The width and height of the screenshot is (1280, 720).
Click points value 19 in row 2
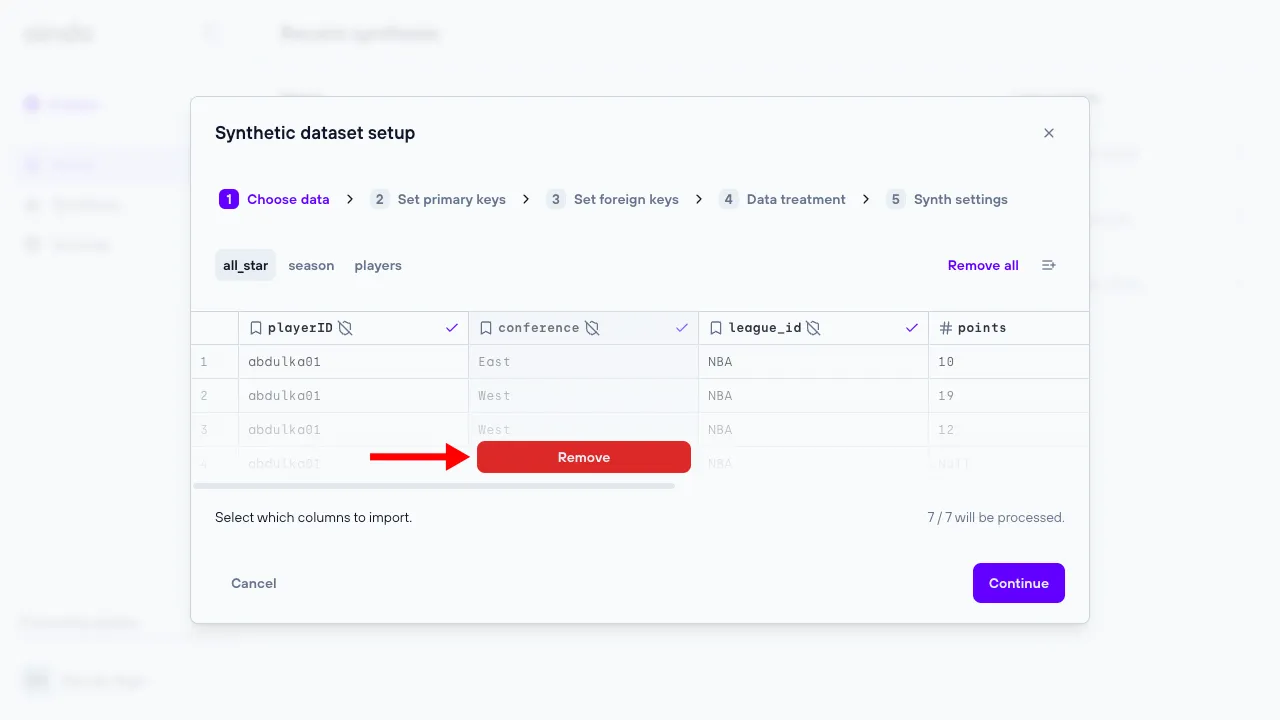pos(1008,396)
